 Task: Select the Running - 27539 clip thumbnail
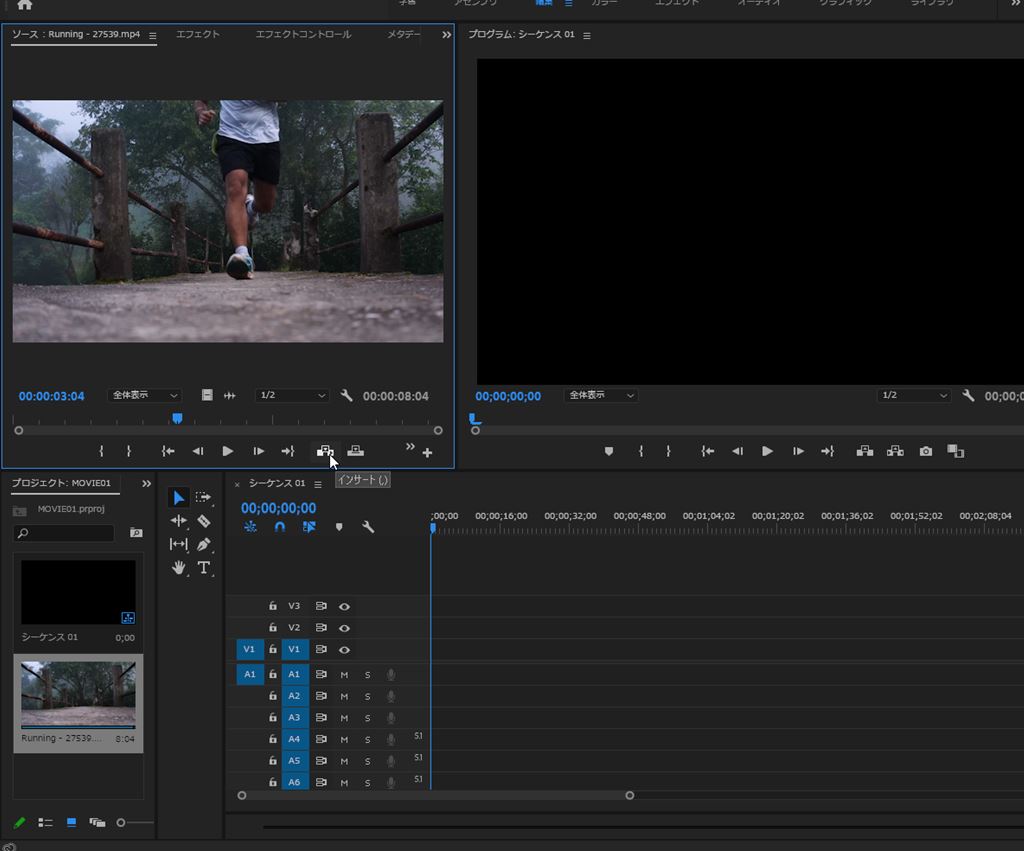[78, 695]
